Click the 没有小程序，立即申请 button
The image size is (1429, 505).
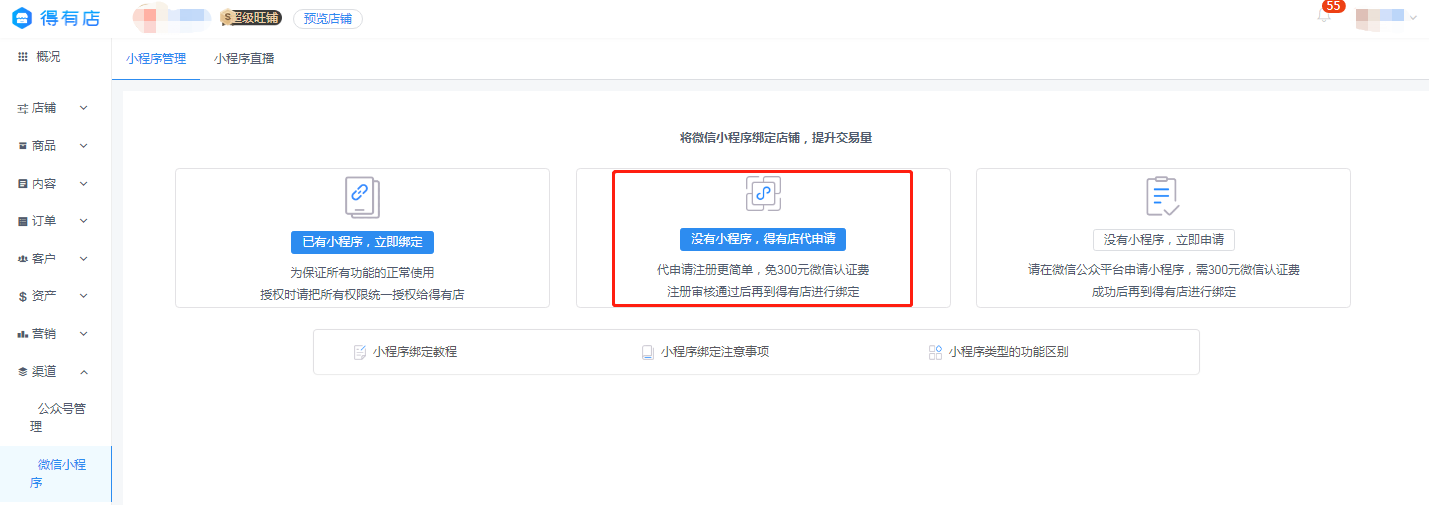pos(1163,240)
